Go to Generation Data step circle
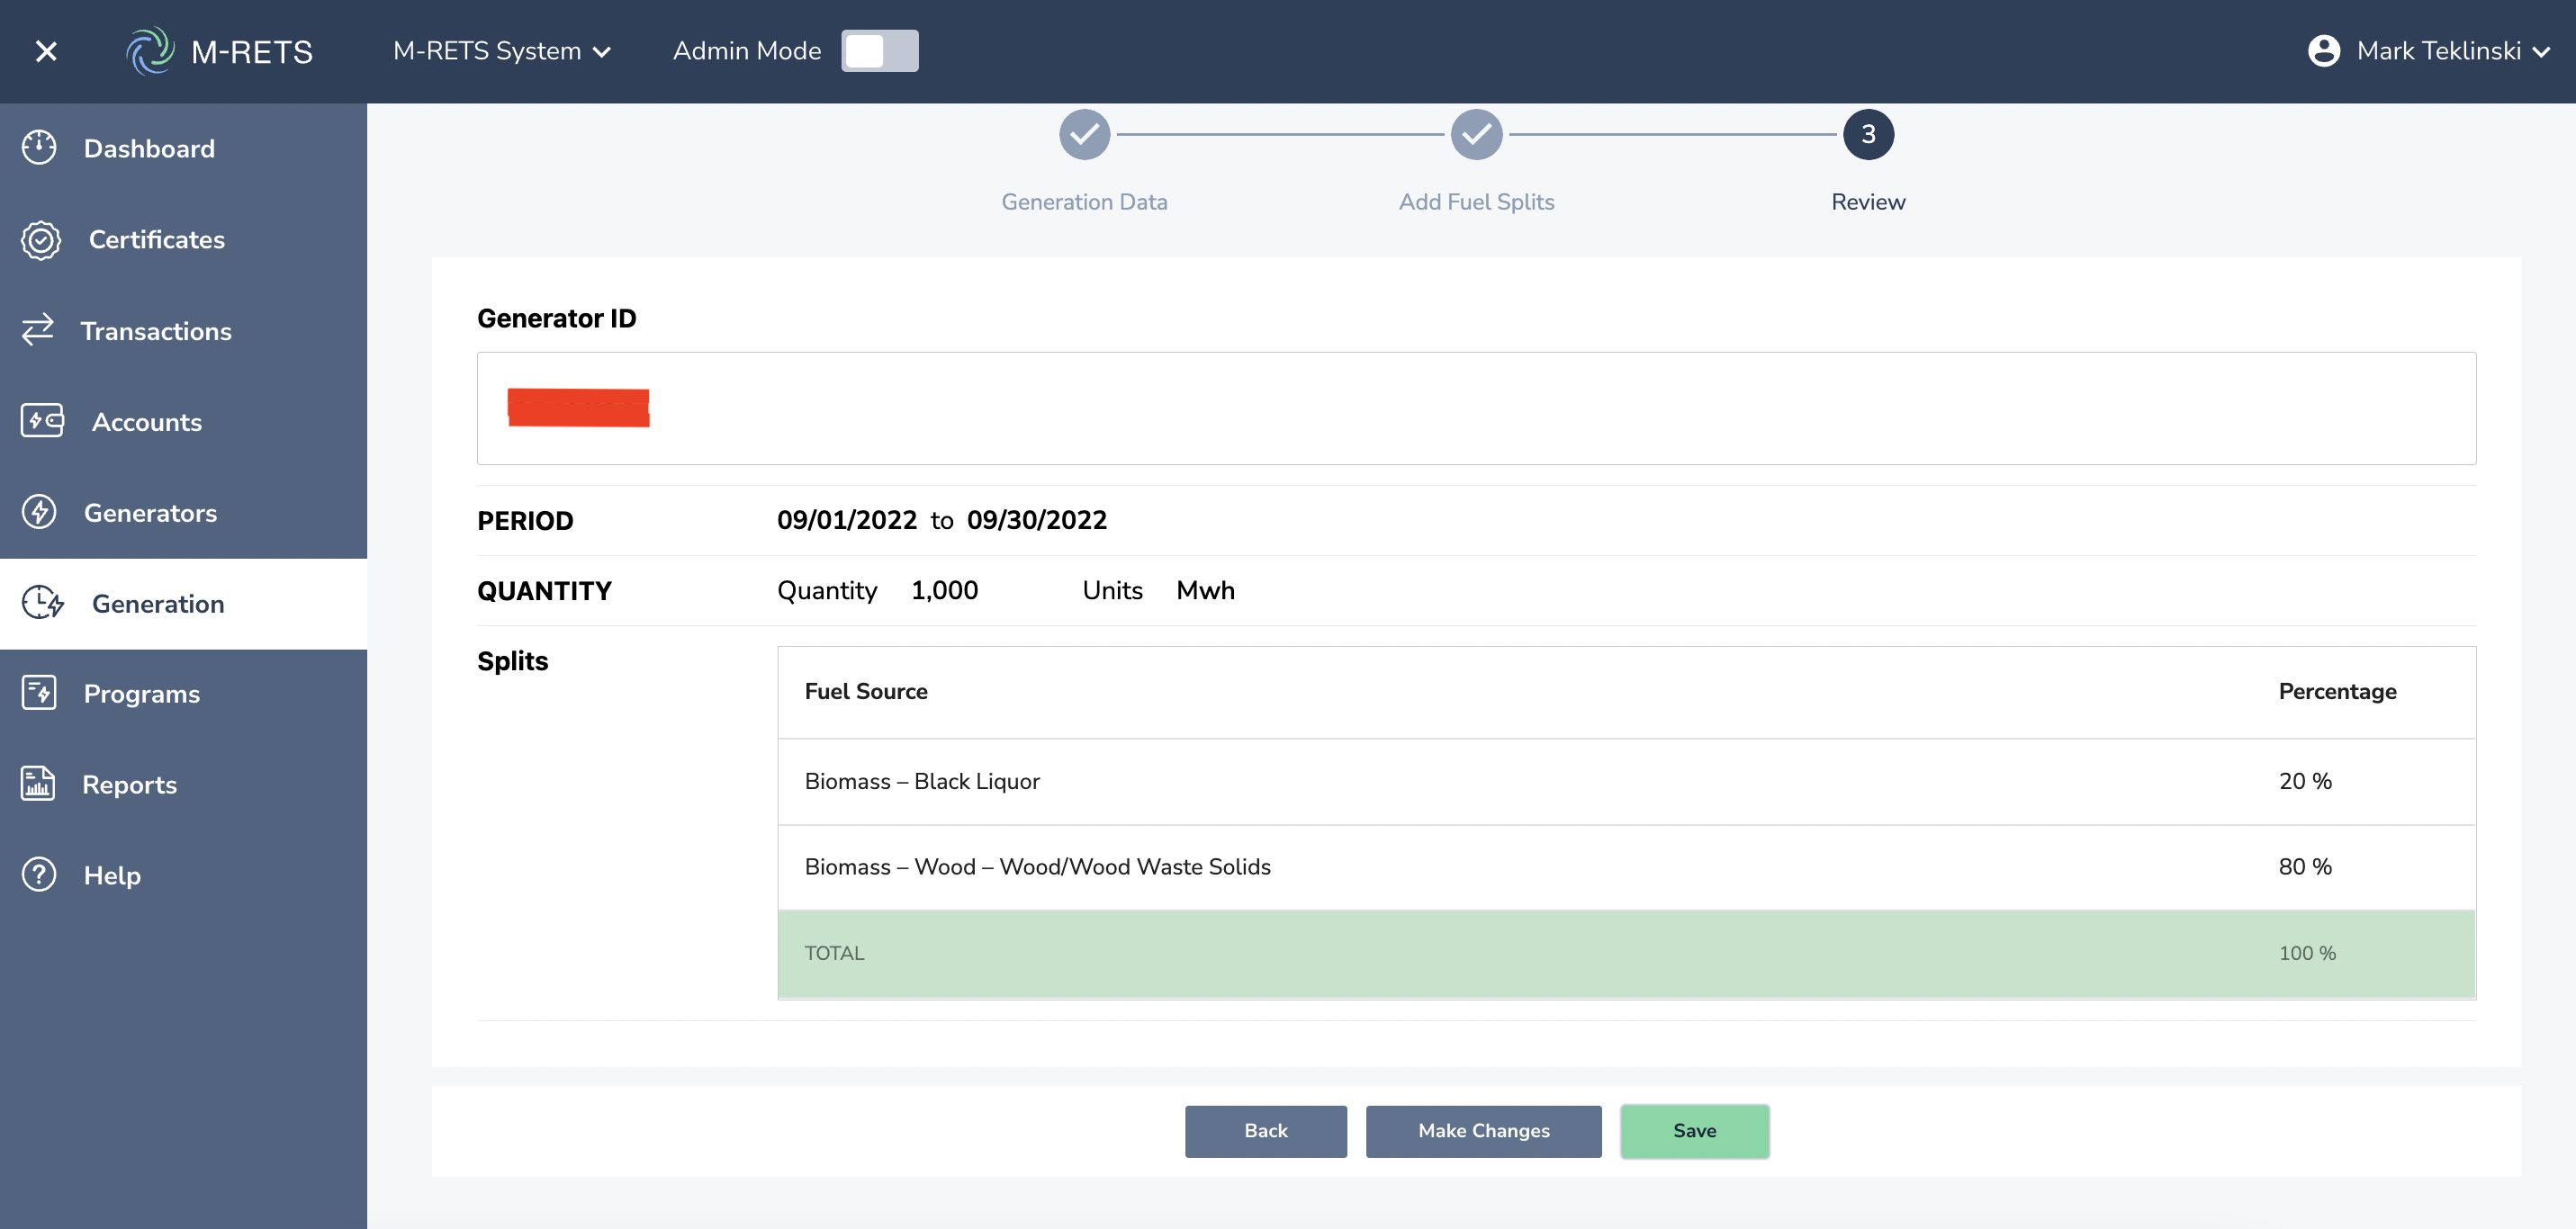 pos(1084,135)
